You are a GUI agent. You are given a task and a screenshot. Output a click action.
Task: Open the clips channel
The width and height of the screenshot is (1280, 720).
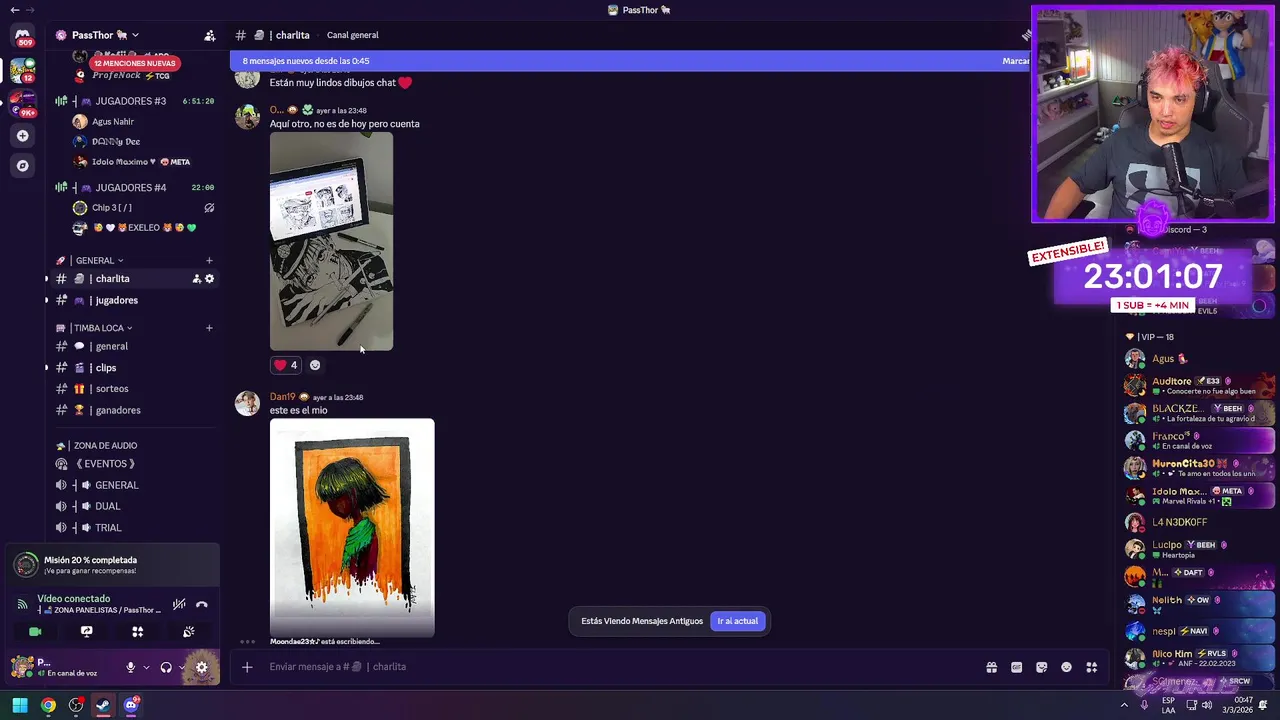pos(132,368)
